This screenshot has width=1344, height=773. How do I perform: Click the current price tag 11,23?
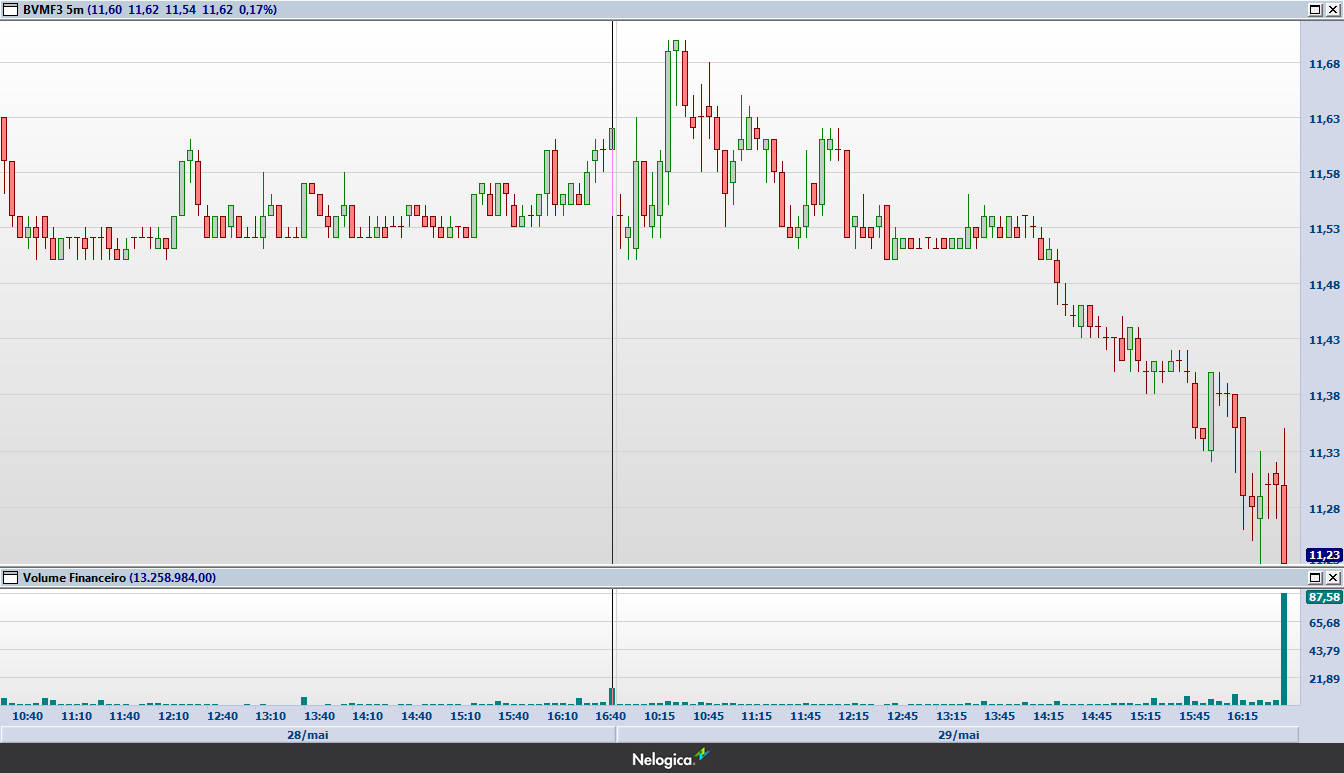click(x=1323, y=555)
